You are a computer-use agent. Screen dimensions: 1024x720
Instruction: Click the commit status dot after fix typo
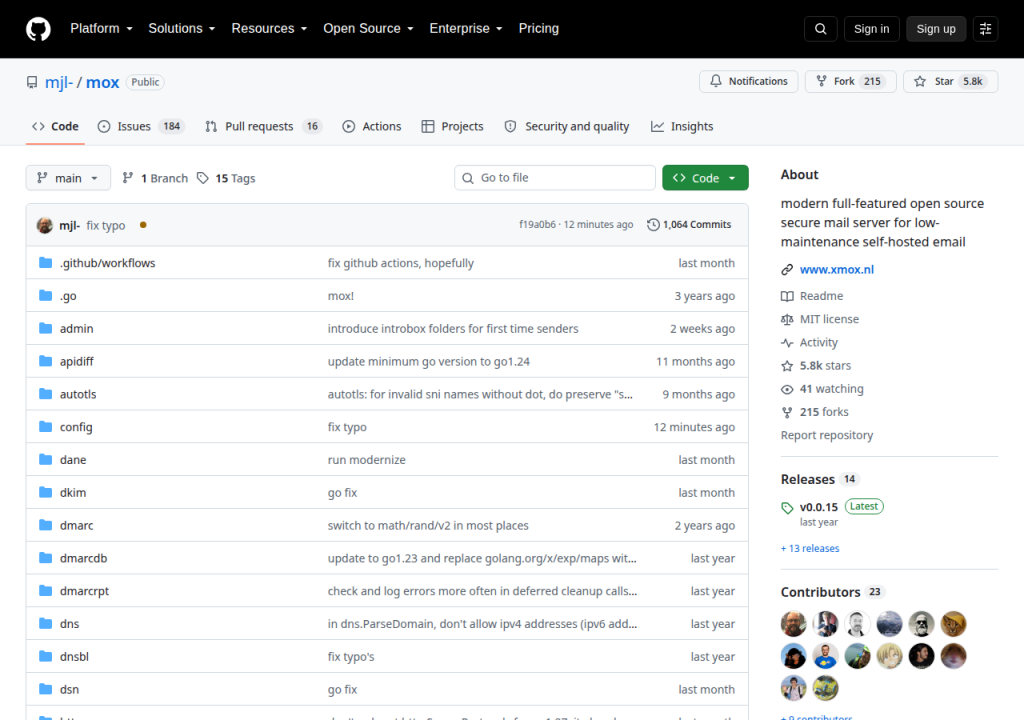click(x=143, y=225)
